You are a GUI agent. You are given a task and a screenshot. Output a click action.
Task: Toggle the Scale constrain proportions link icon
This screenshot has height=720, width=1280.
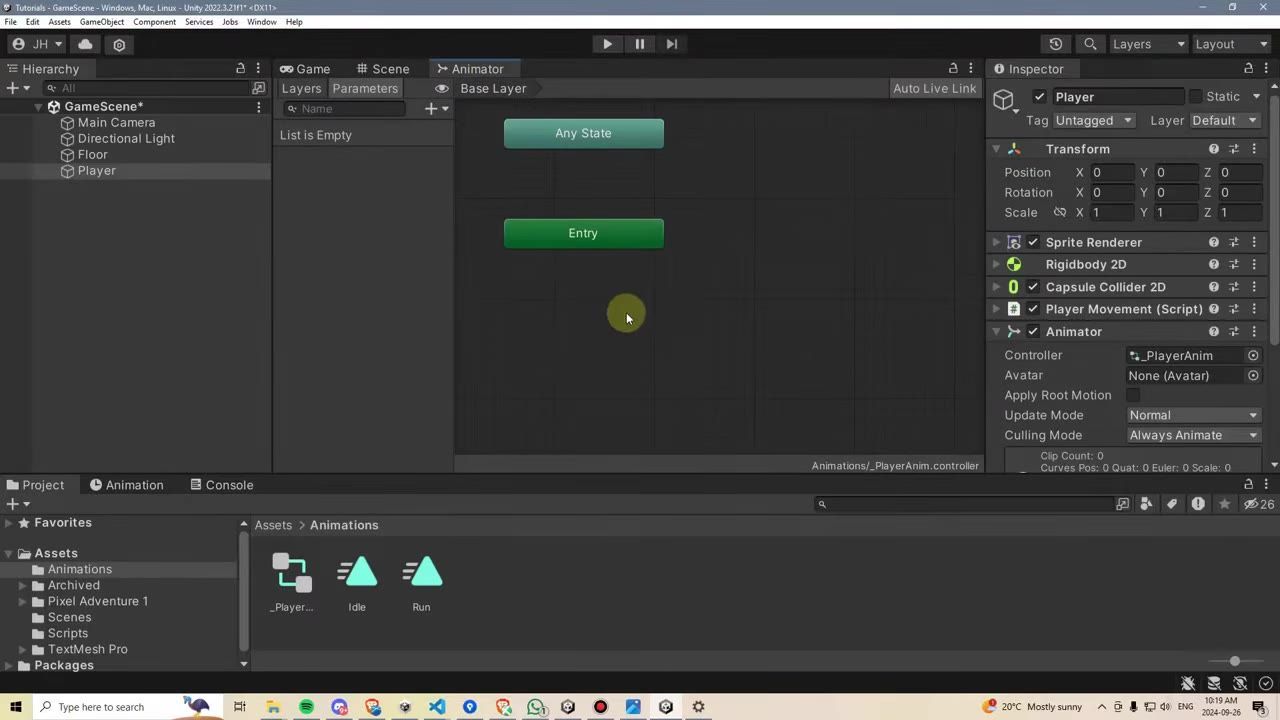(x=1060, y=213)
